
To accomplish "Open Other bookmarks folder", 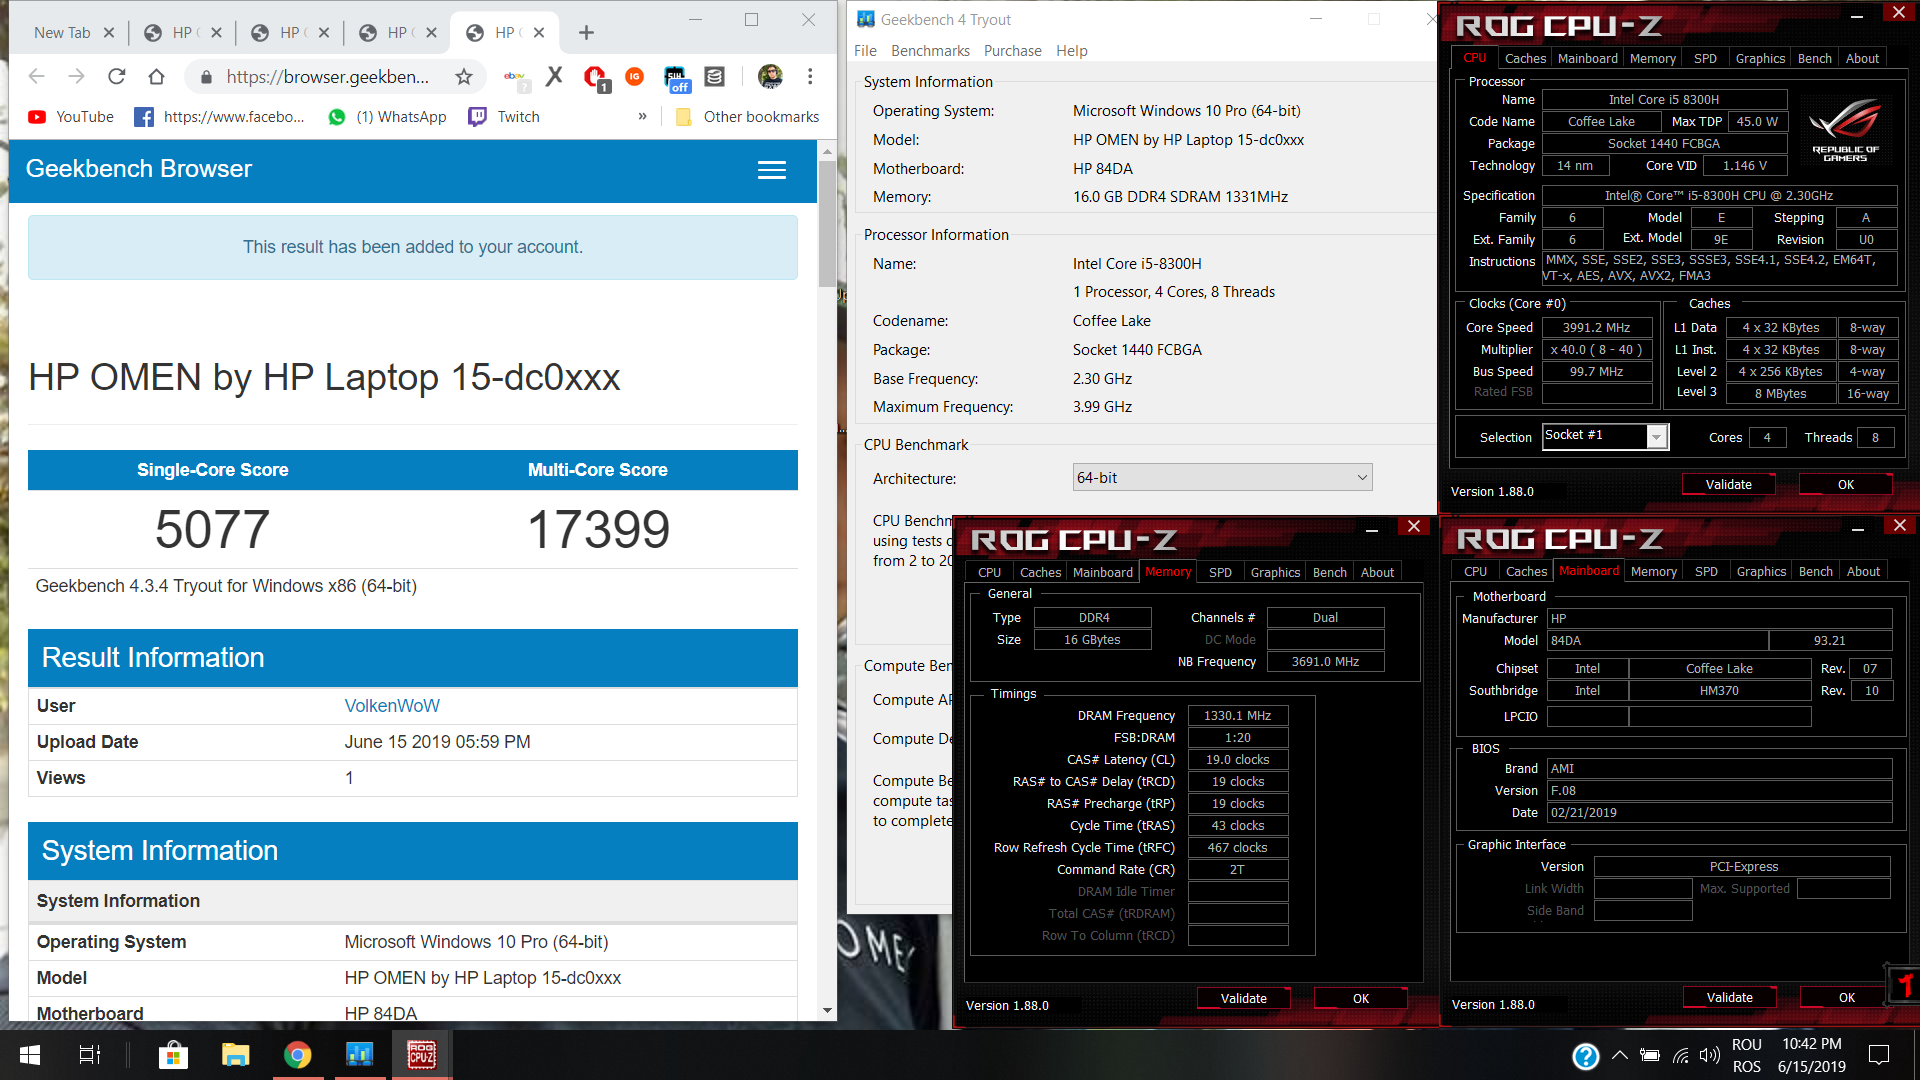I will (x=747, y=117).
